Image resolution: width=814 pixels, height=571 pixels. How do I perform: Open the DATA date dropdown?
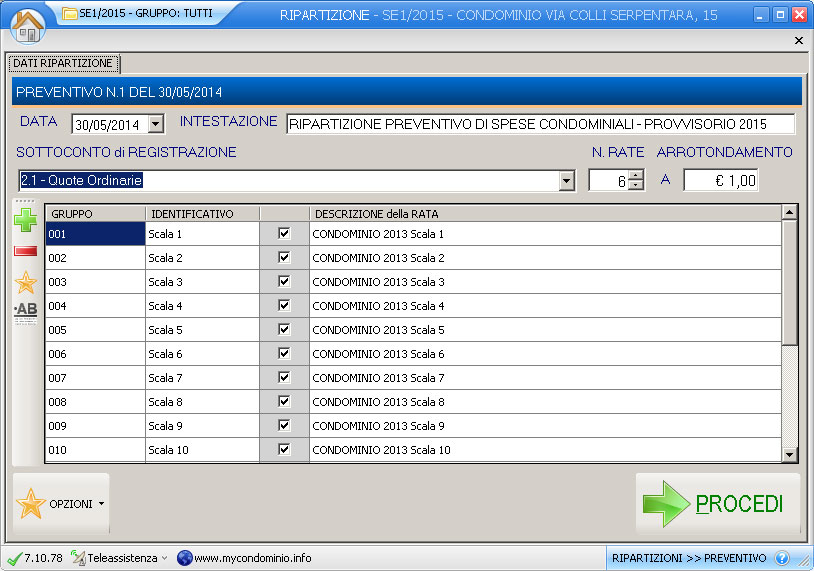155,125
